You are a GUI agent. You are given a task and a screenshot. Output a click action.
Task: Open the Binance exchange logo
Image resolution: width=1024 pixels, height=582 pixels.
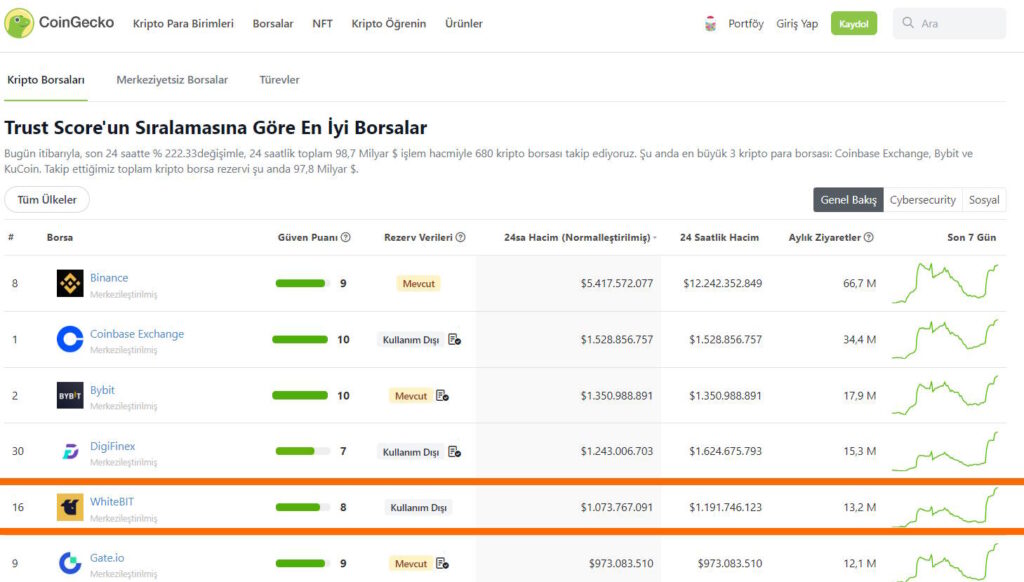point(70,283)
